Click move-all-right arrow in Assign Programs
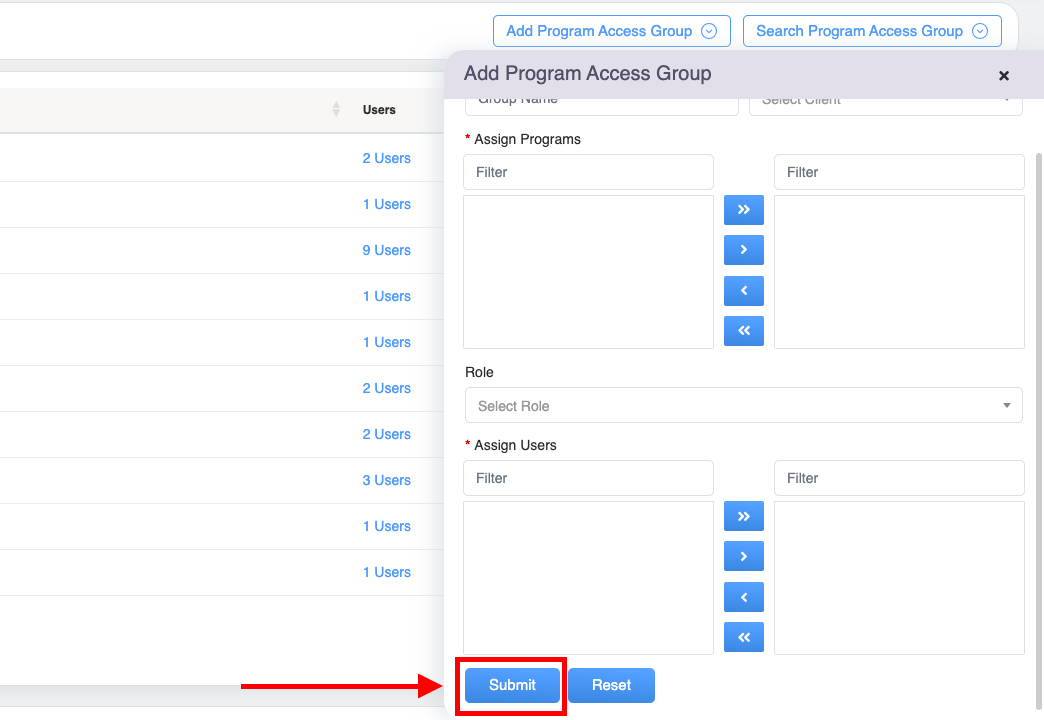 coord(743,210)
